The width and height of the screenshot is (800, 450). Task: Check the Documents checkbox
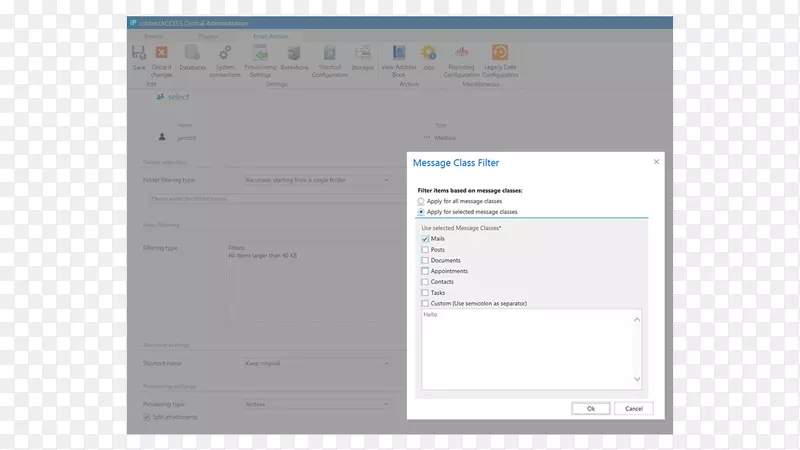click(425, 260)
